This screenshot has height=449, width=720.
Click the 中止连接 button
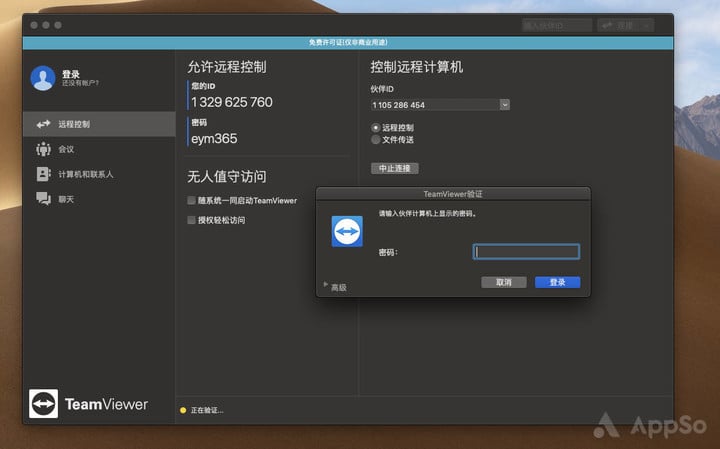coord(394,168)
